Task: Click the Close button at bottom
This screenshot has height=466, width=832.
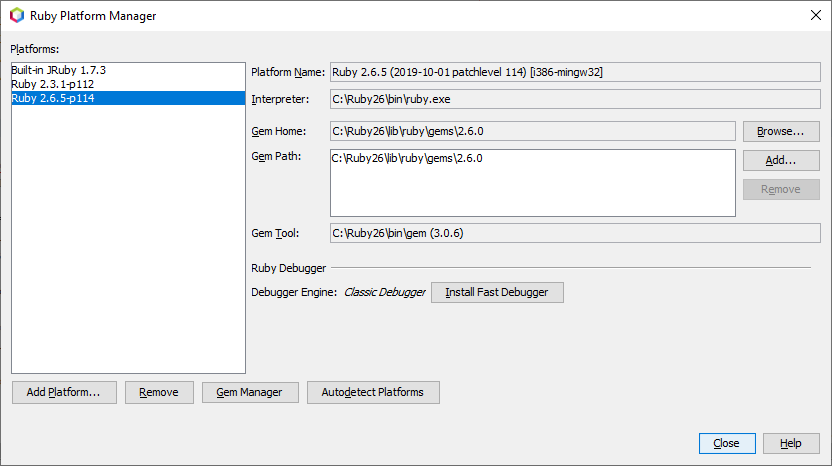Action: point(727,443)
